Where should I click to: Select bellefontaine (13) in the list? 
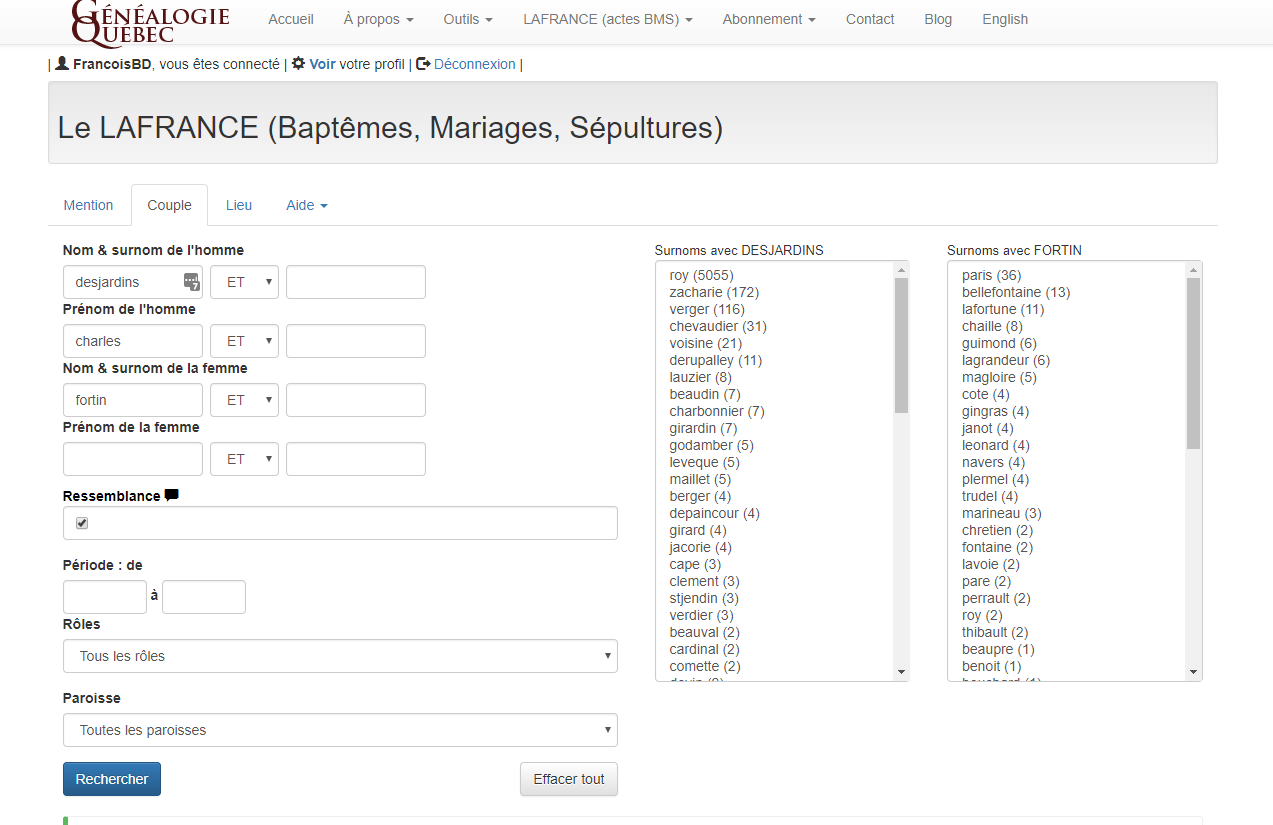point(1016,292)
